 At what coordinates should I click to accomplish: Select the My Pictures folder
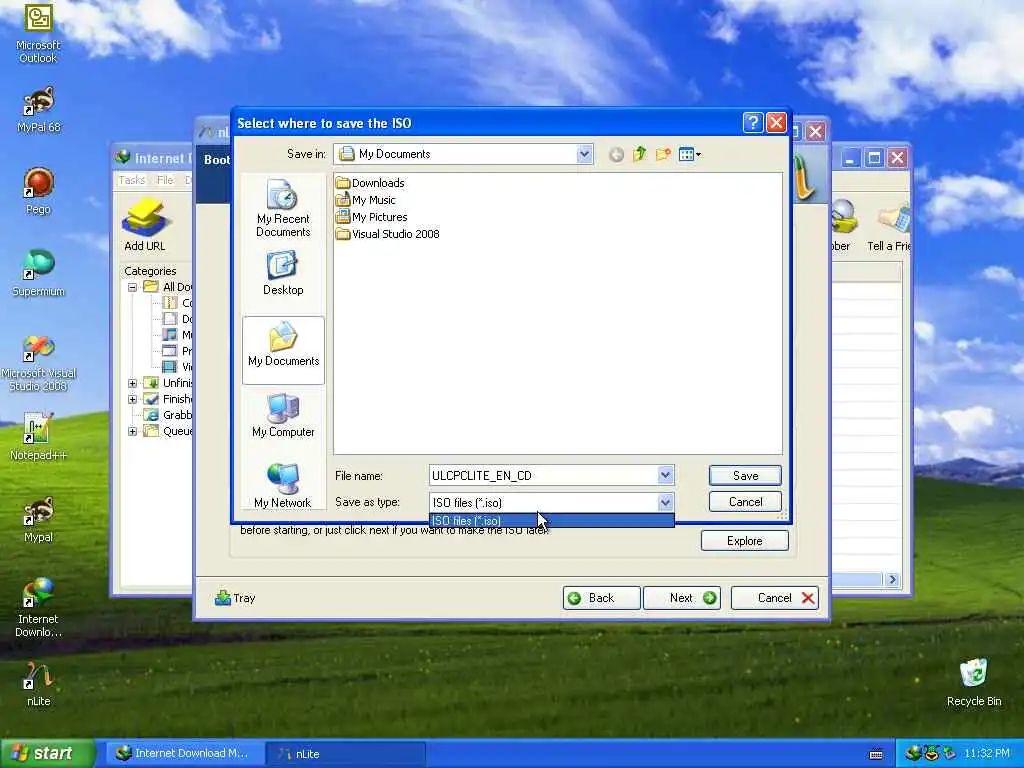coord(371,217)
